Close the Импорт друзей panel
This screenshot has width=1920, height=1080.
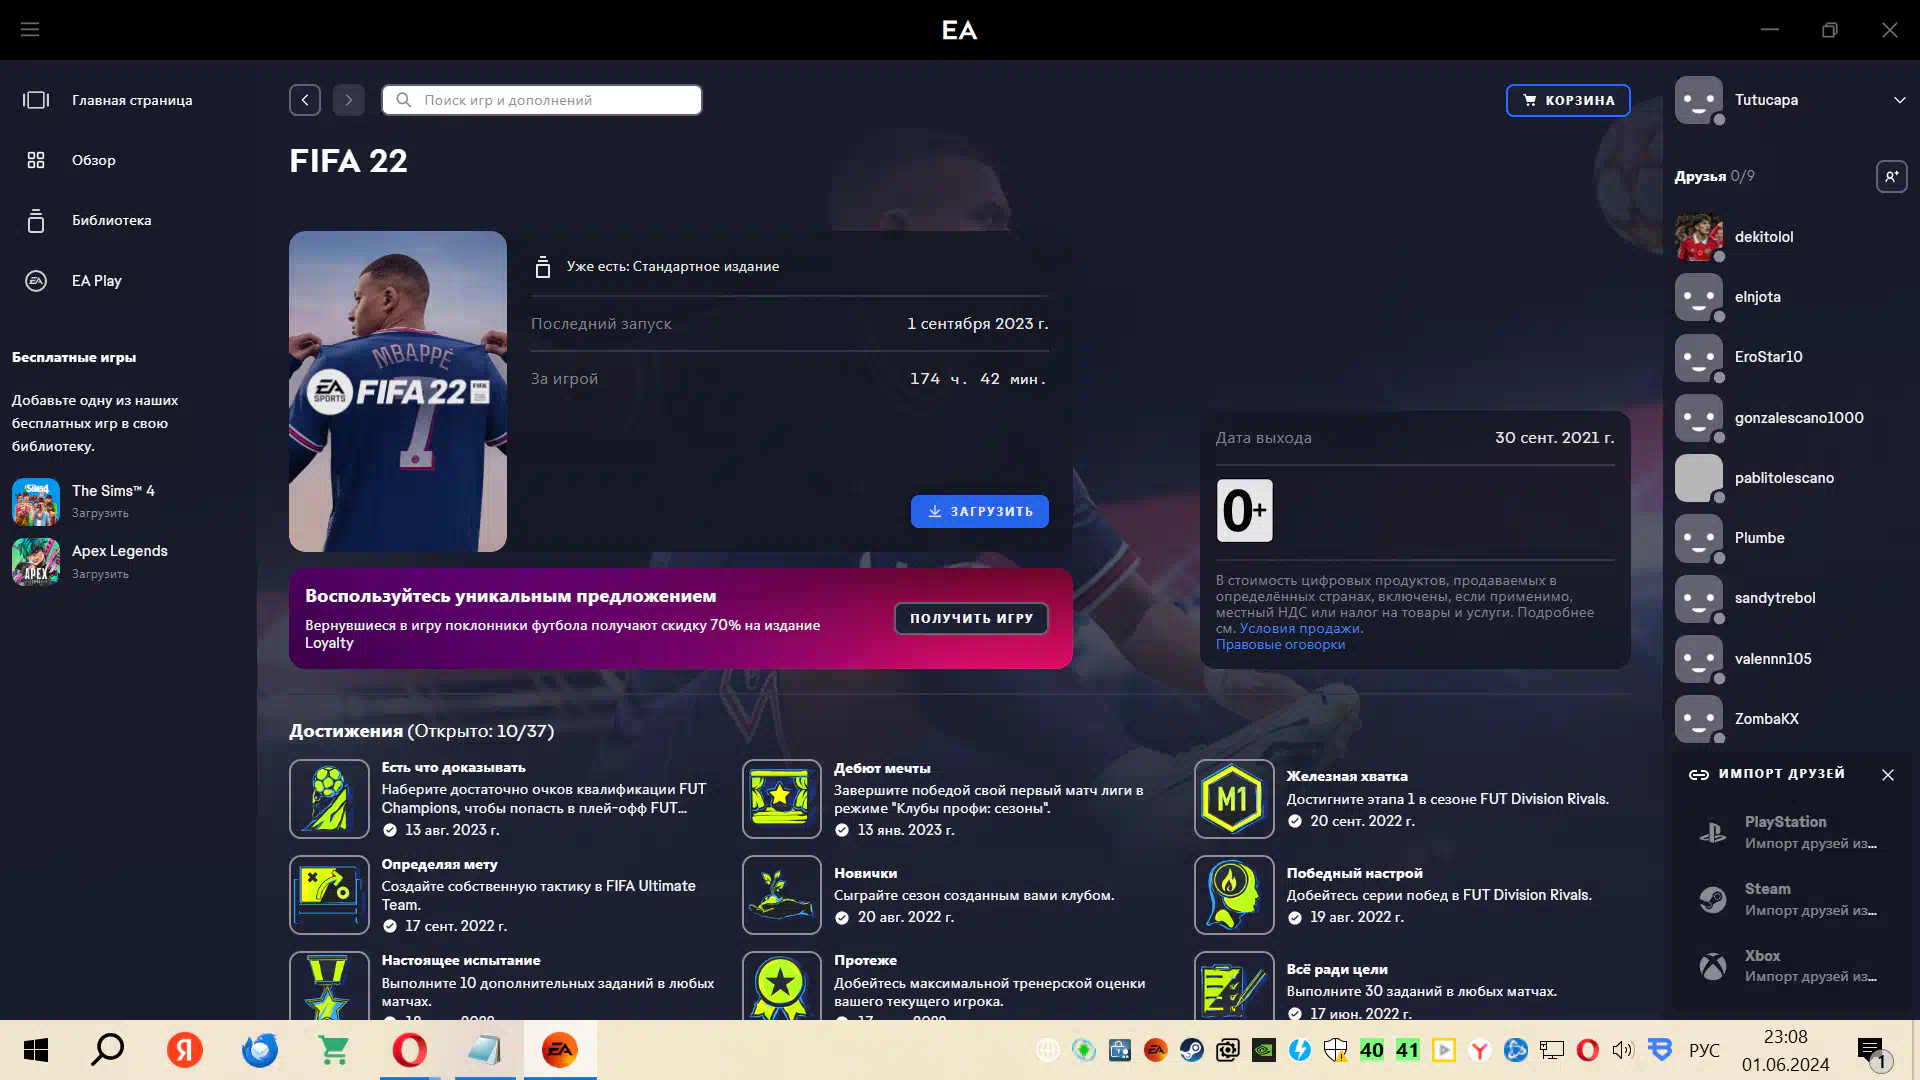tap(1887, 775)
